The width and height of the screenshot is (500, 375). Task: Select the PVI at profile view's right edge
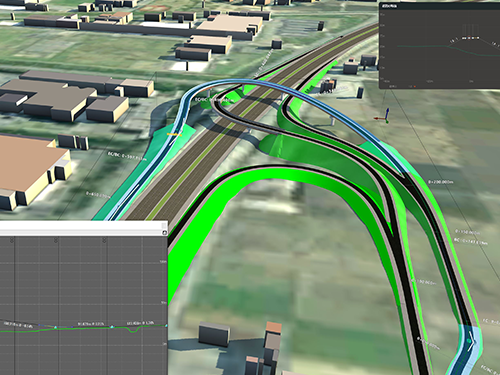click(166, 325)
